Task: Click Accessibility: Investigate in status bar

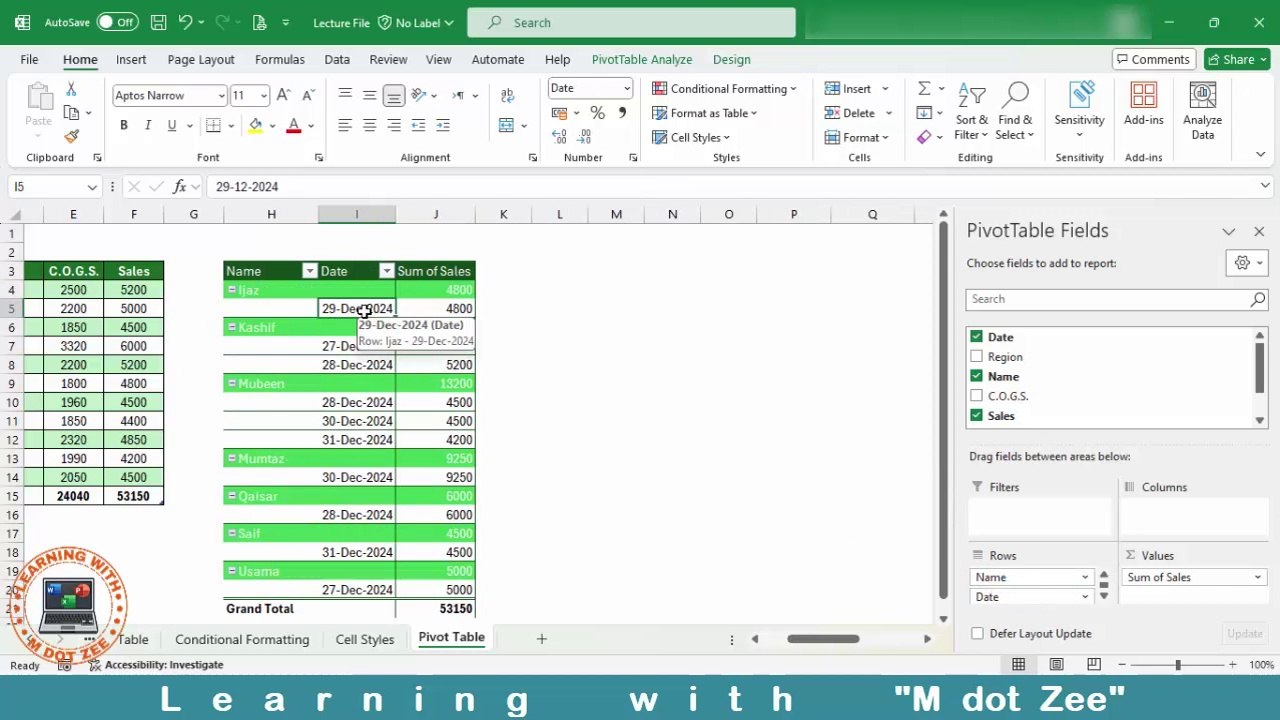Action: tap(155, 665)
